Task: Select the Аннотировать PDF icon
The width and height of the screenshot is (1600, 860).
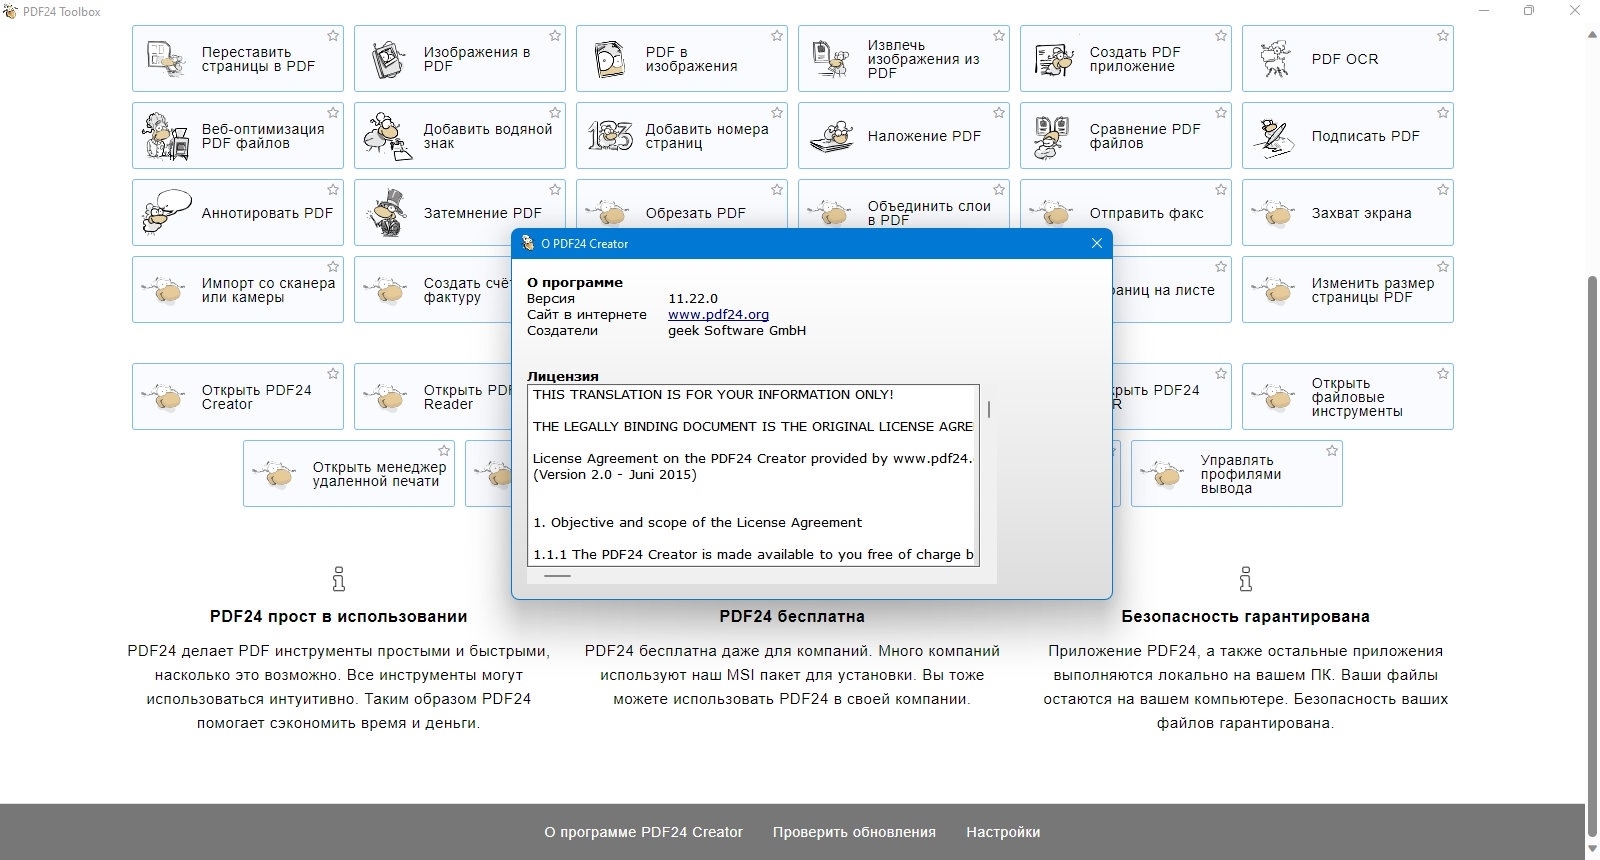Action: pyautogui.click(x=166, y=213)
